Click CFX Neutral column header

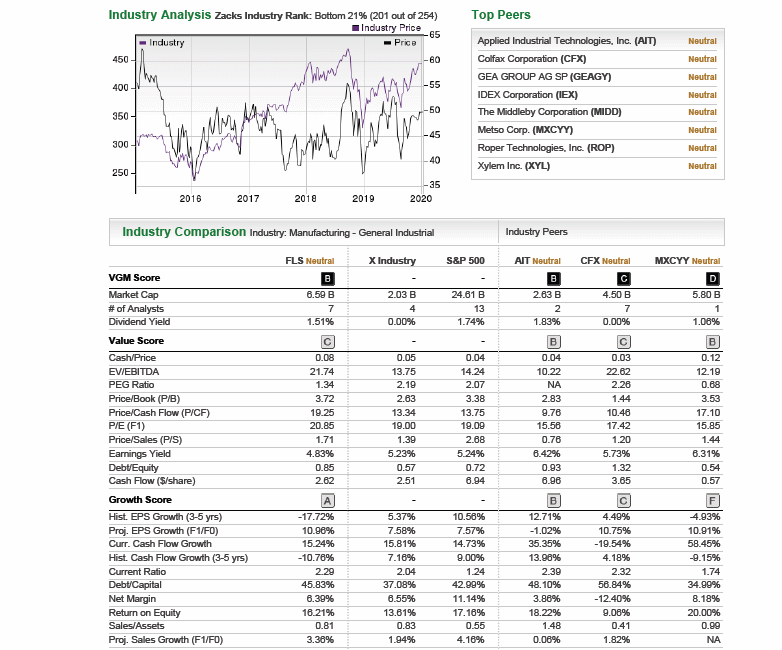tap(605, 261)
